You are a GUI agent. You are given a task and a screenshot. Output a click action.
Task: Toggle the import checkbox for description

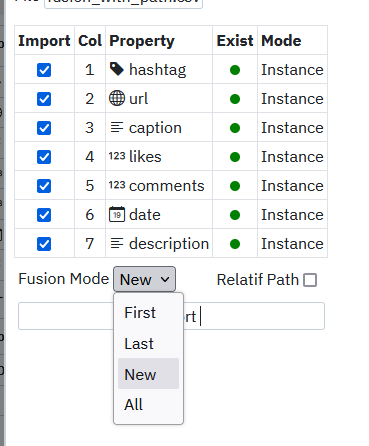point(44,244)
